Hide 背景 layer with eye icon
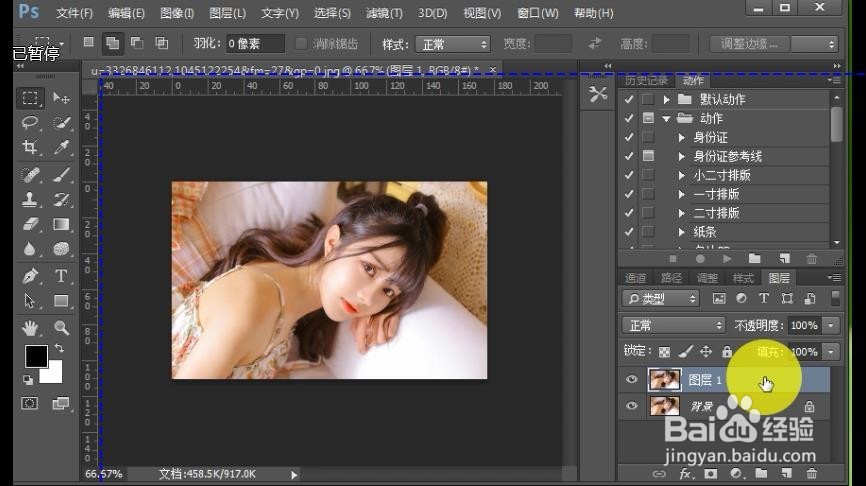The width and height of the screenshot is (866, 486). point(632,406)
